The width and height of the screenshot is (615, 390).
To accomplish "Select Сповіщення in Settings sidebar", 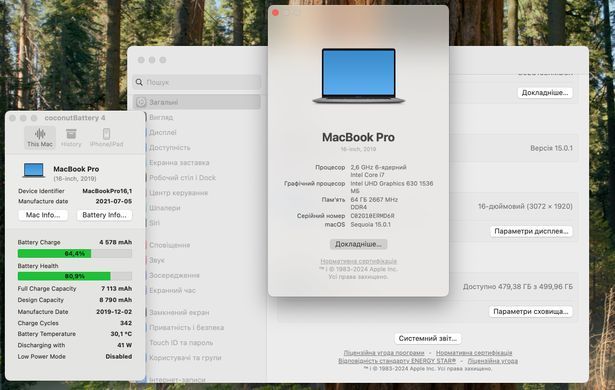I will click(169, 245).
